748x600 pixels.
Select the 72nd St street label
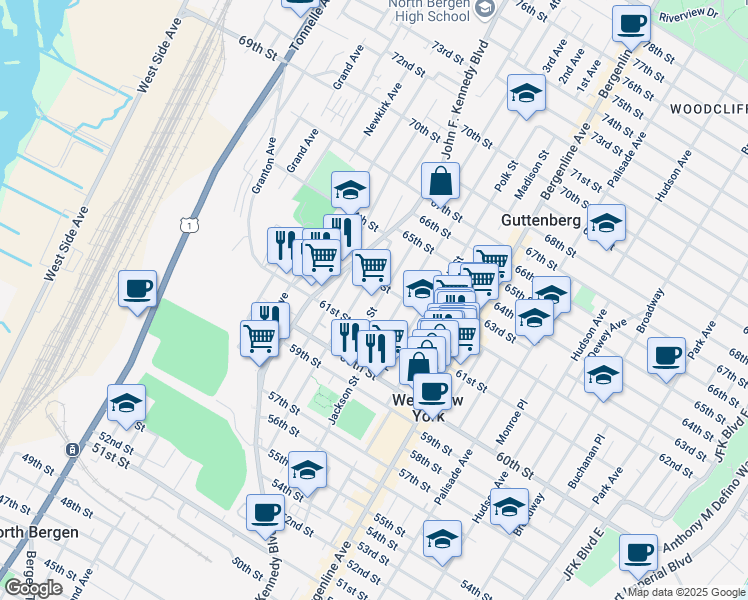408,65
